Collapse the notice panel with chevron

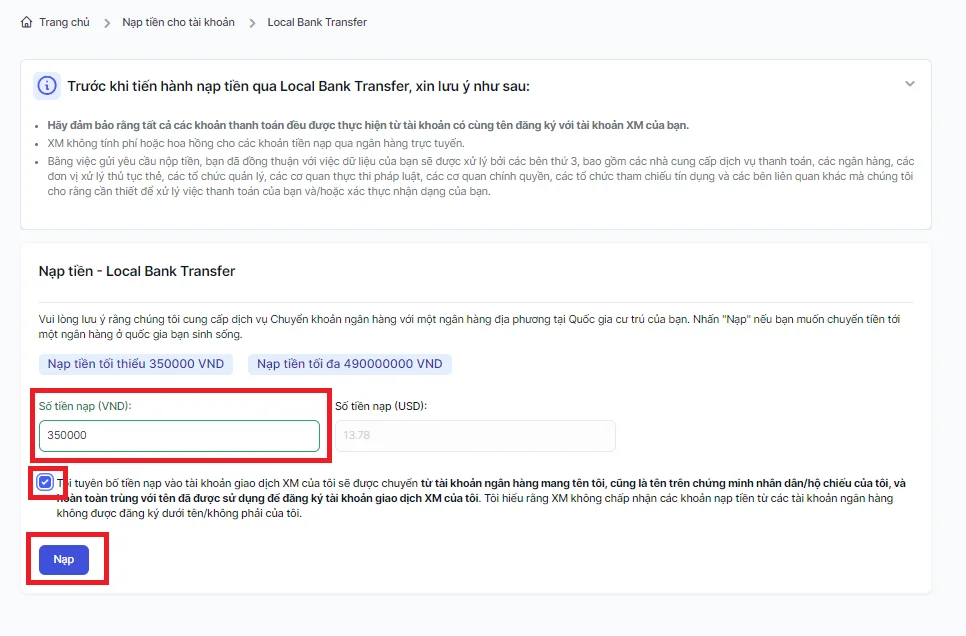coord(909,84)
